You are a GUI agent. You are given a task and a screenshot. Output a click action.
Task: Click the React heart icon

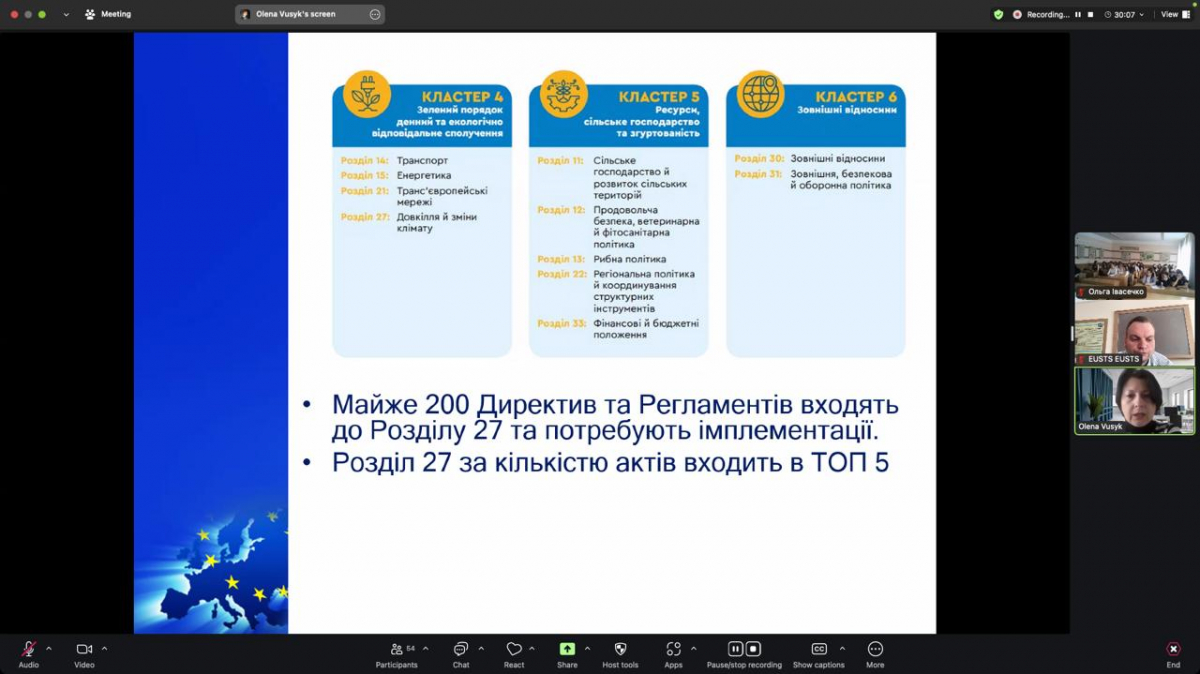(514, 650)
